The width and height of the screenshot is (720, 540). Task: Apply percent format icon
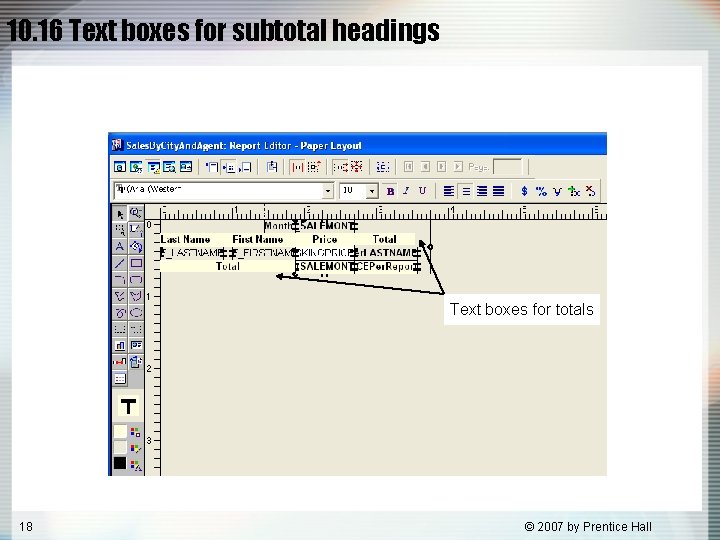tap(541, 191)
